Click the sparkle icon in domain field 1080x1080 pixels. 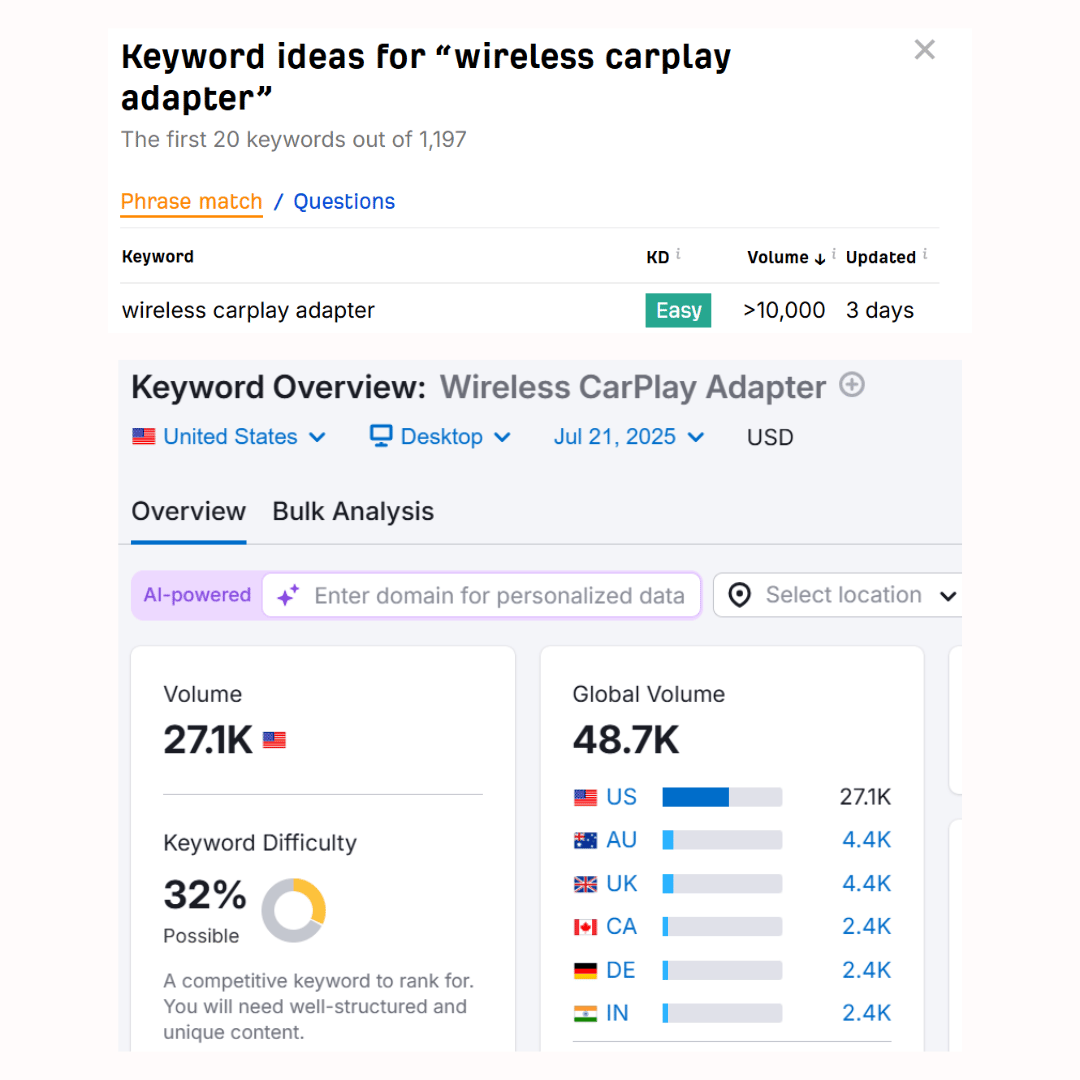coord(288,595)
